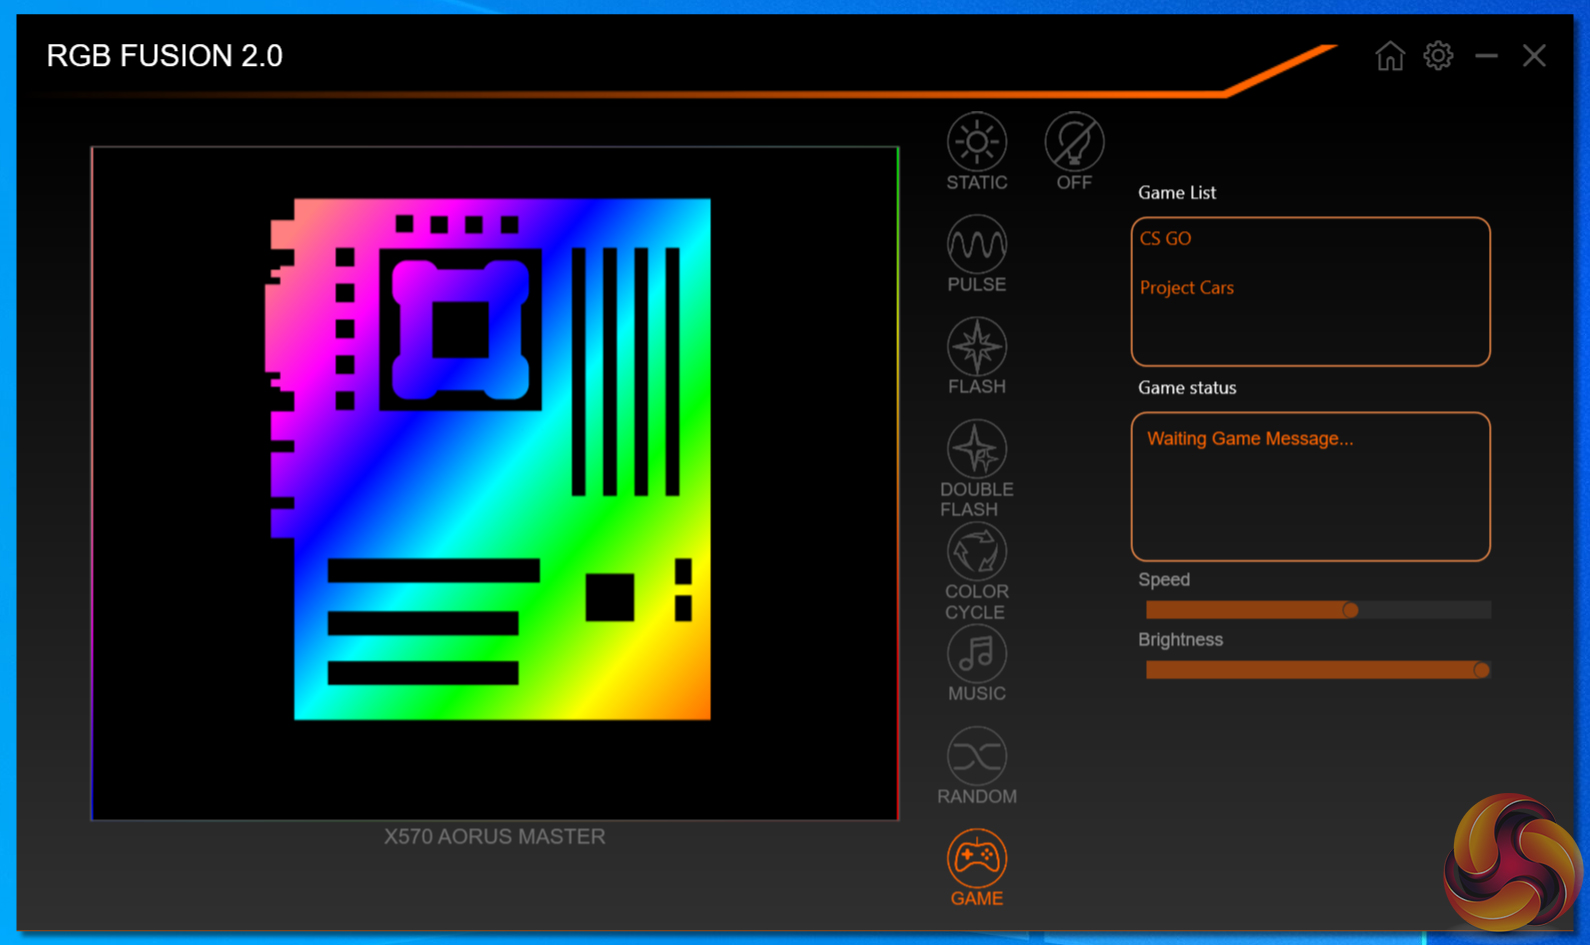Minimize the RGB Fusion window

(1486, 56)
